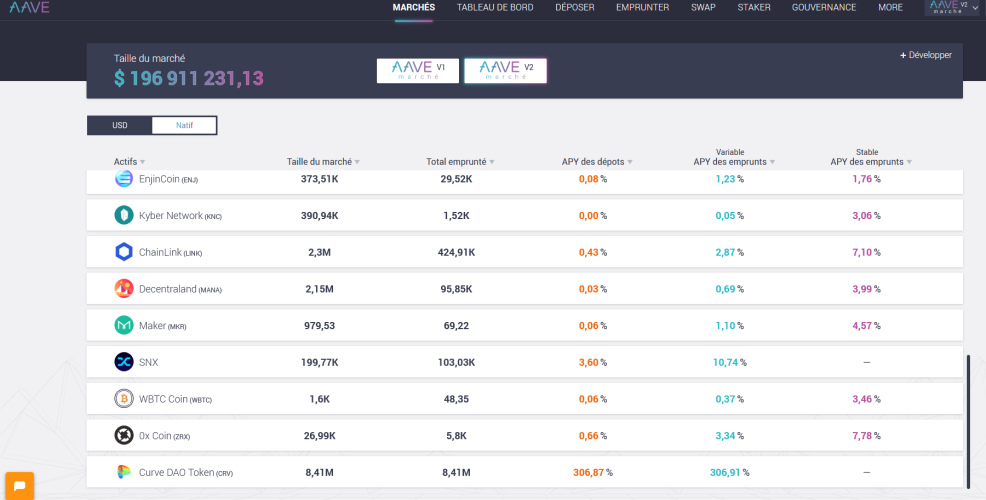Click the WBTC Coin icon

[124, 399]
